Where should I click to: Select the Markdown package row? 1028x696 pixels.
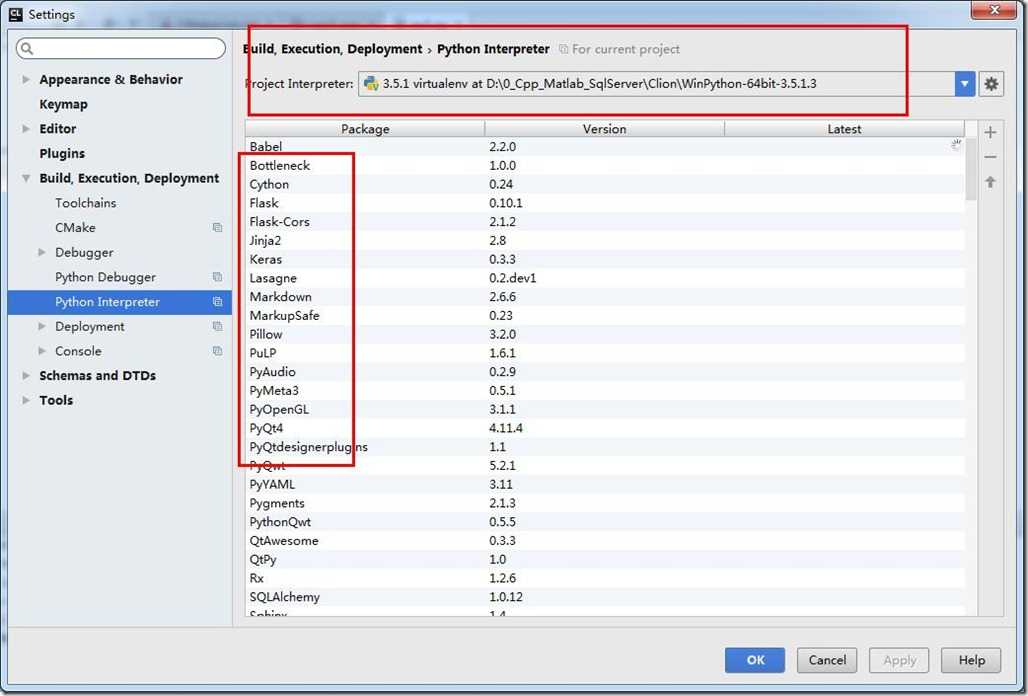[x=604, y=297]
